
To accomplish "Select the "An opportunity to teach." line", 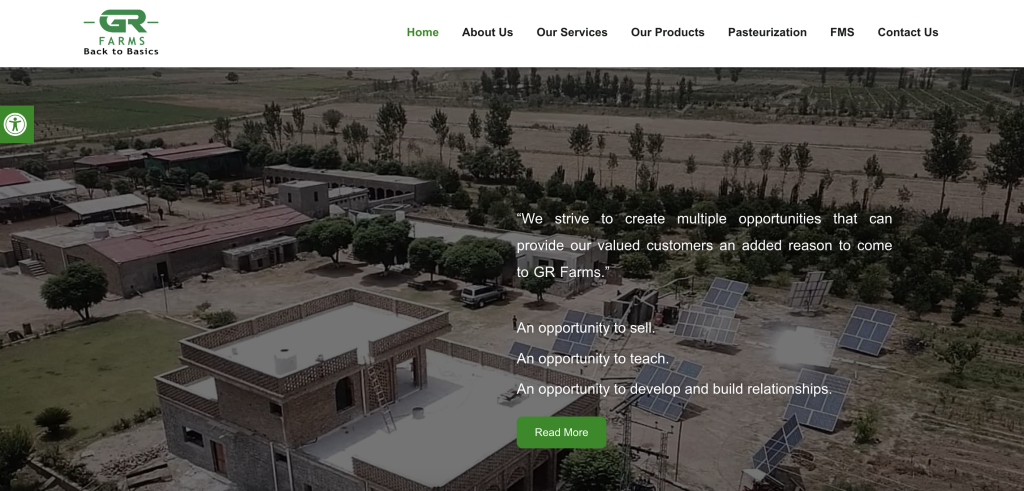I will coord(593,358).
